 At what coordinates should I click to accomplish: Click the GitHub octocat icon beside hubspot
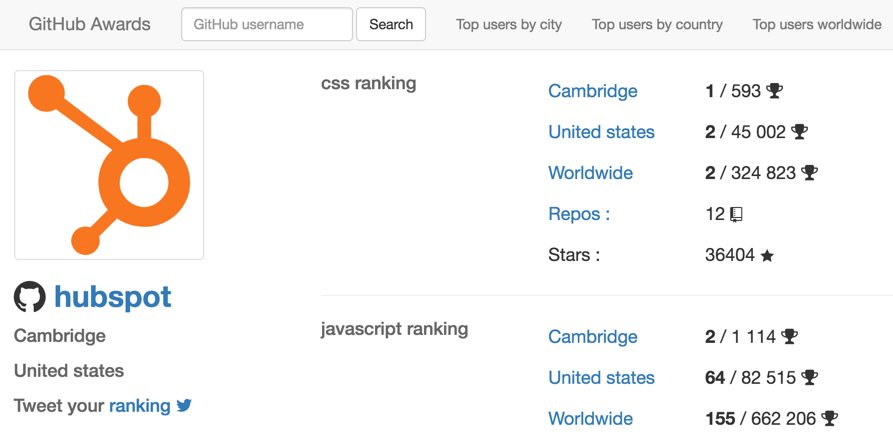click(30, 297)
